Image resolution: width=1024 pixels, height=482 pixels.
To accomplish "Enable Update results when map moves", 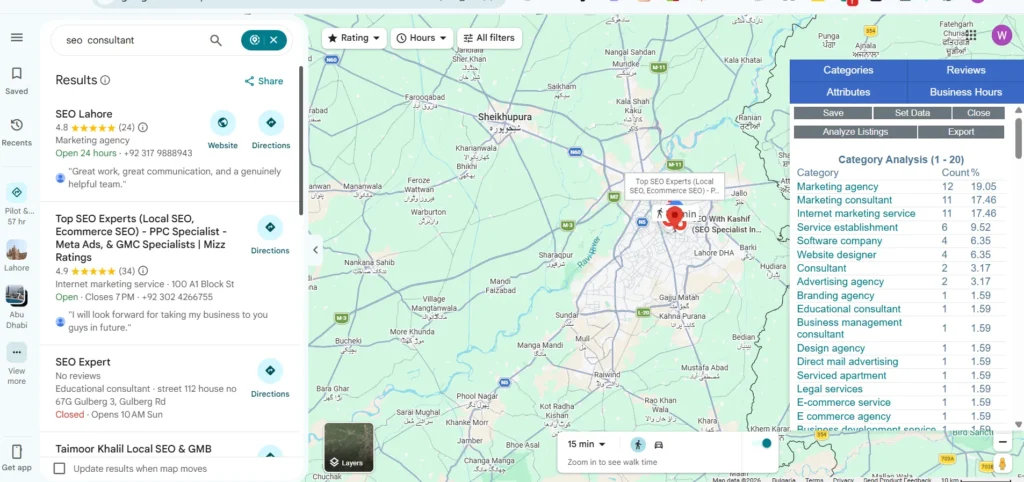I will tap(59, 468).
